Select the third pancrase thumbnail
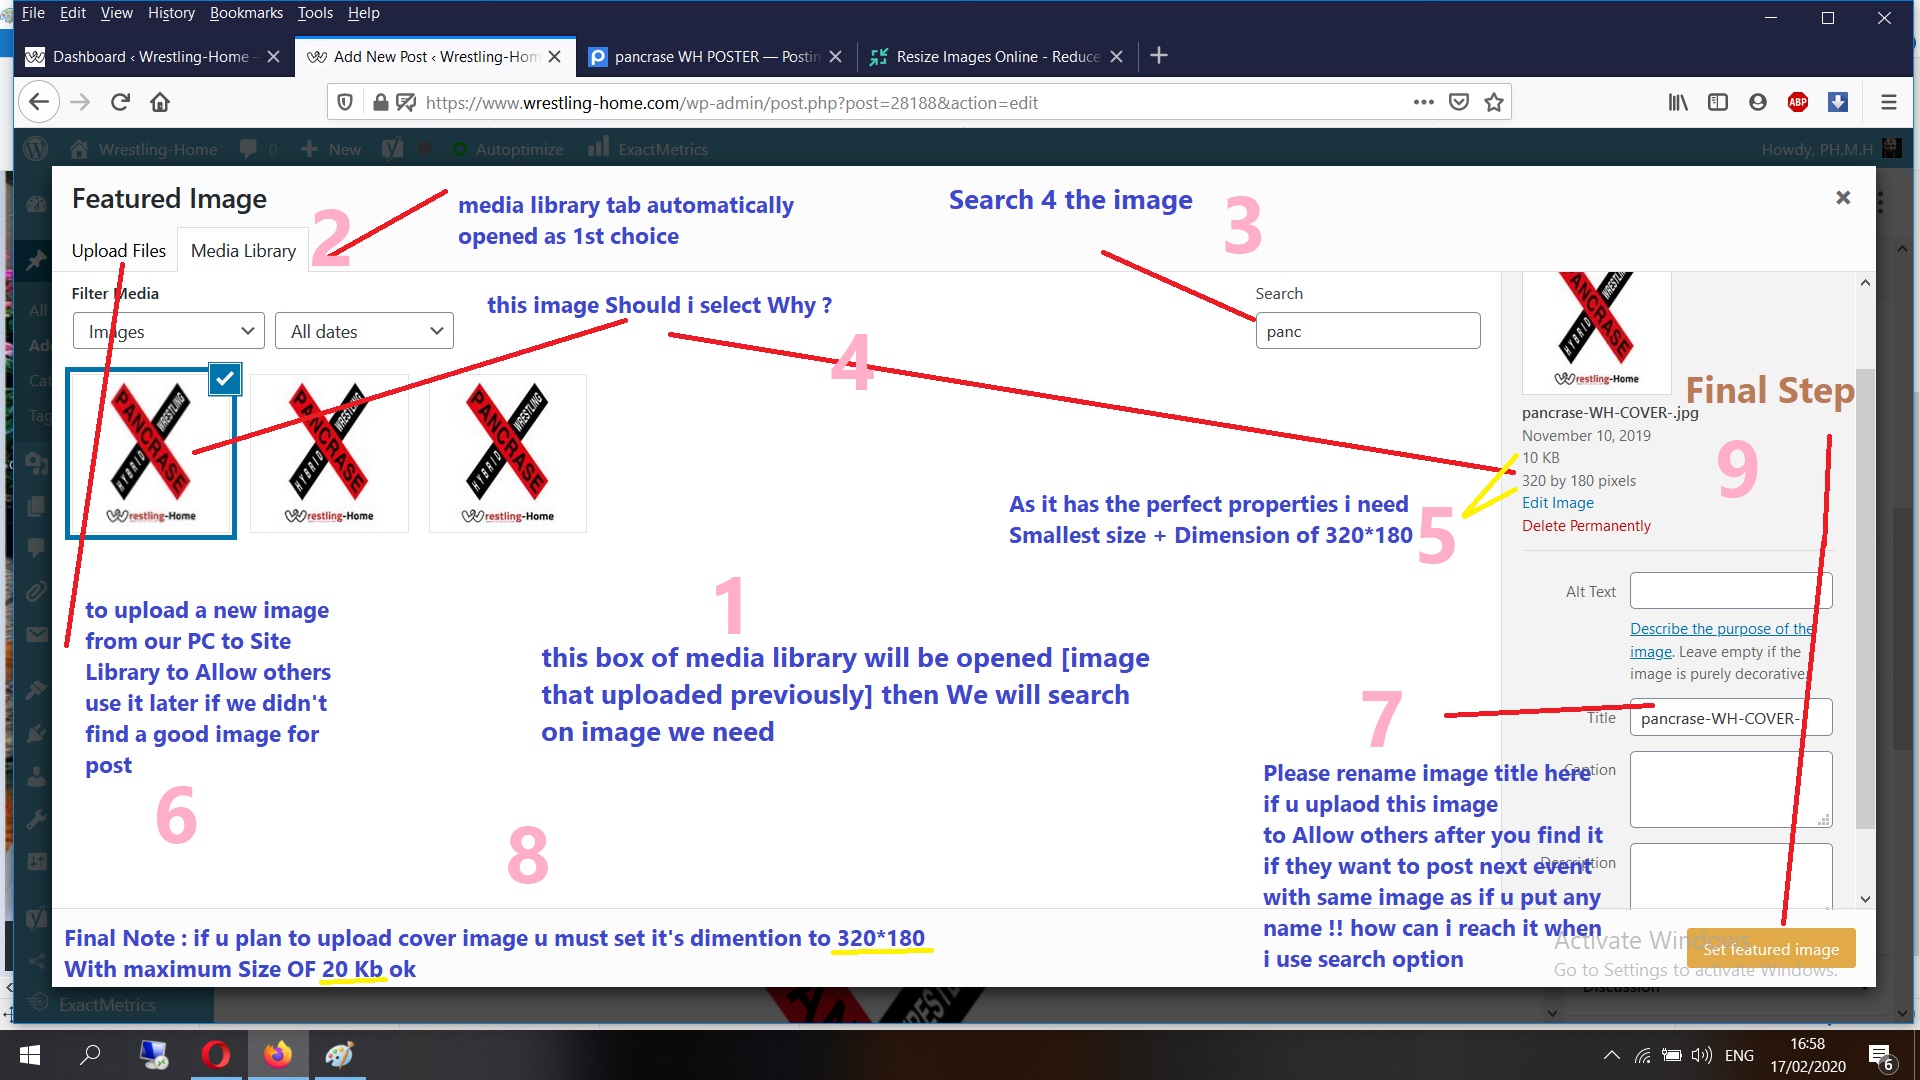Viewport: 1920px width, 1080px height. point(507,453)
